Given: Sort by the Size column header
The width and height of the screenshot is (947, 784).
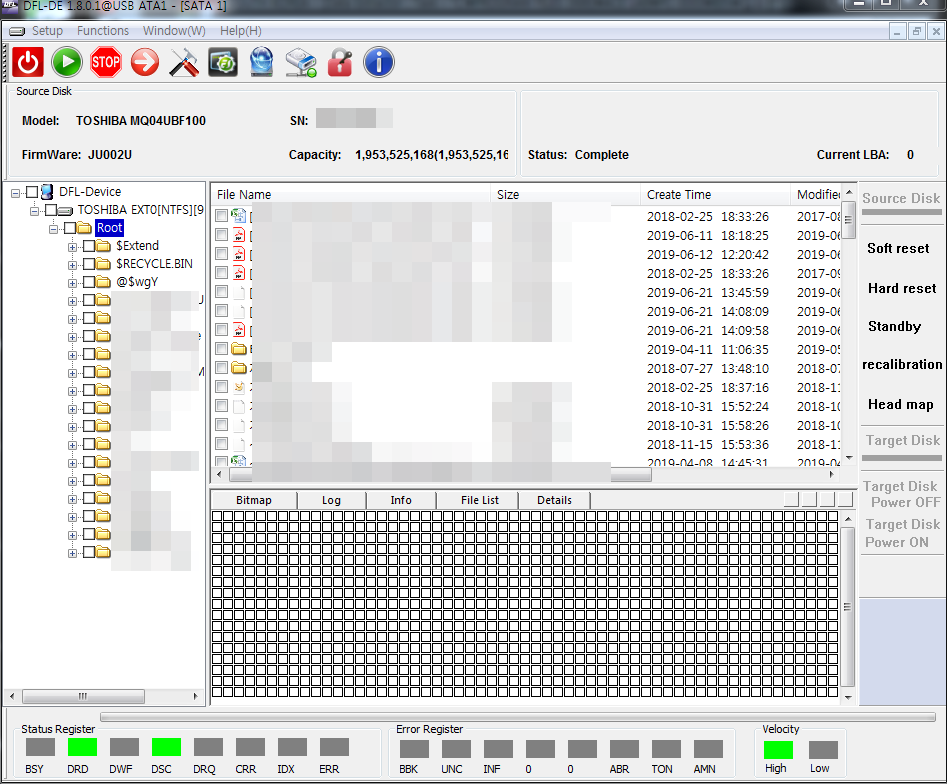Looking at the screenshot, I should (x=565, y=194).
